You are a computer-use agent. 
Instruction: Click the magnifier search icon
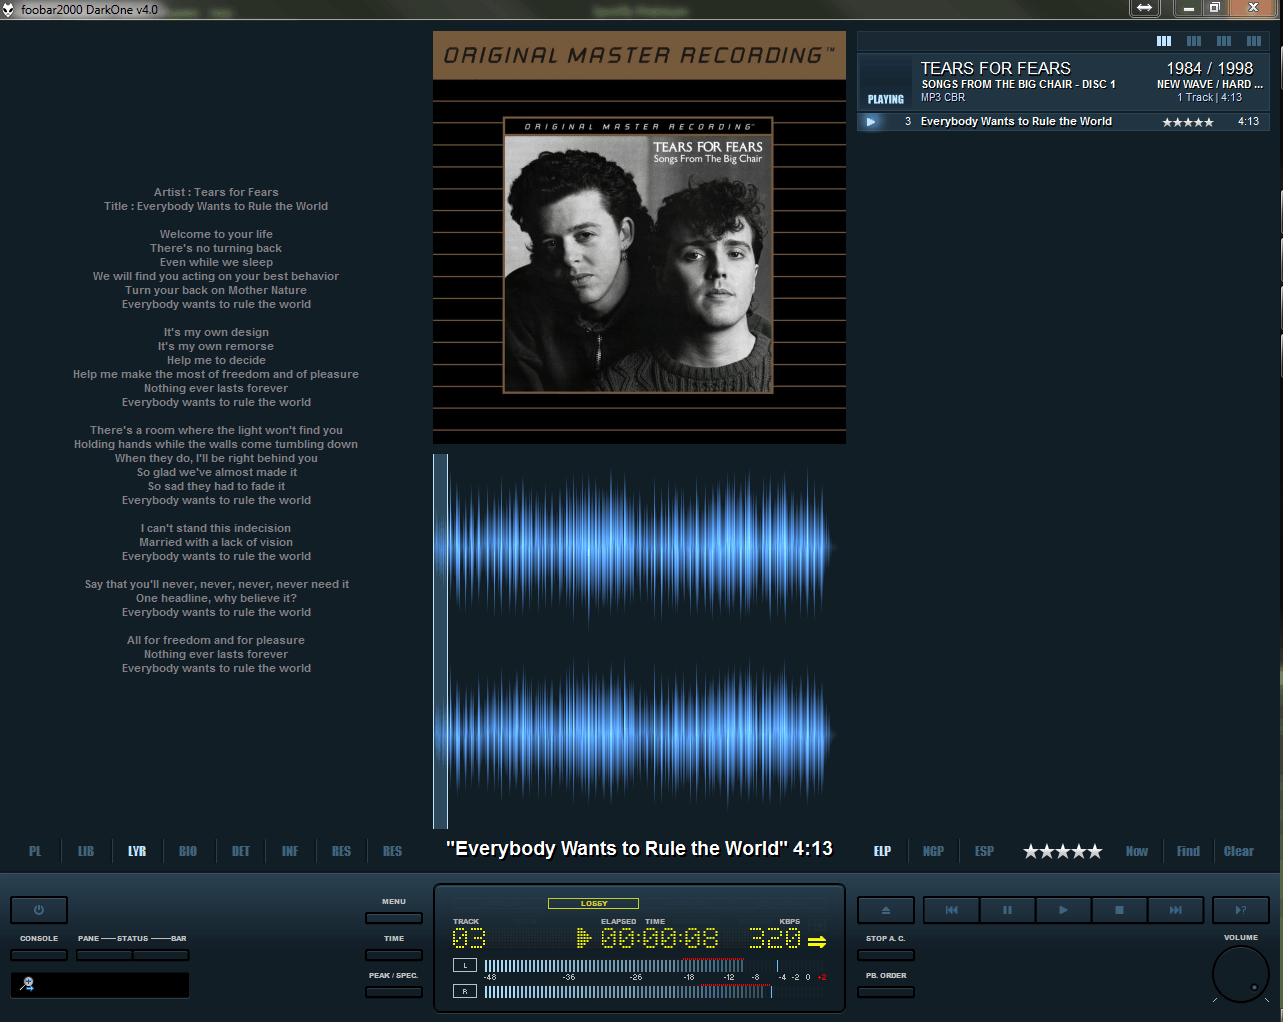[28, 984]
